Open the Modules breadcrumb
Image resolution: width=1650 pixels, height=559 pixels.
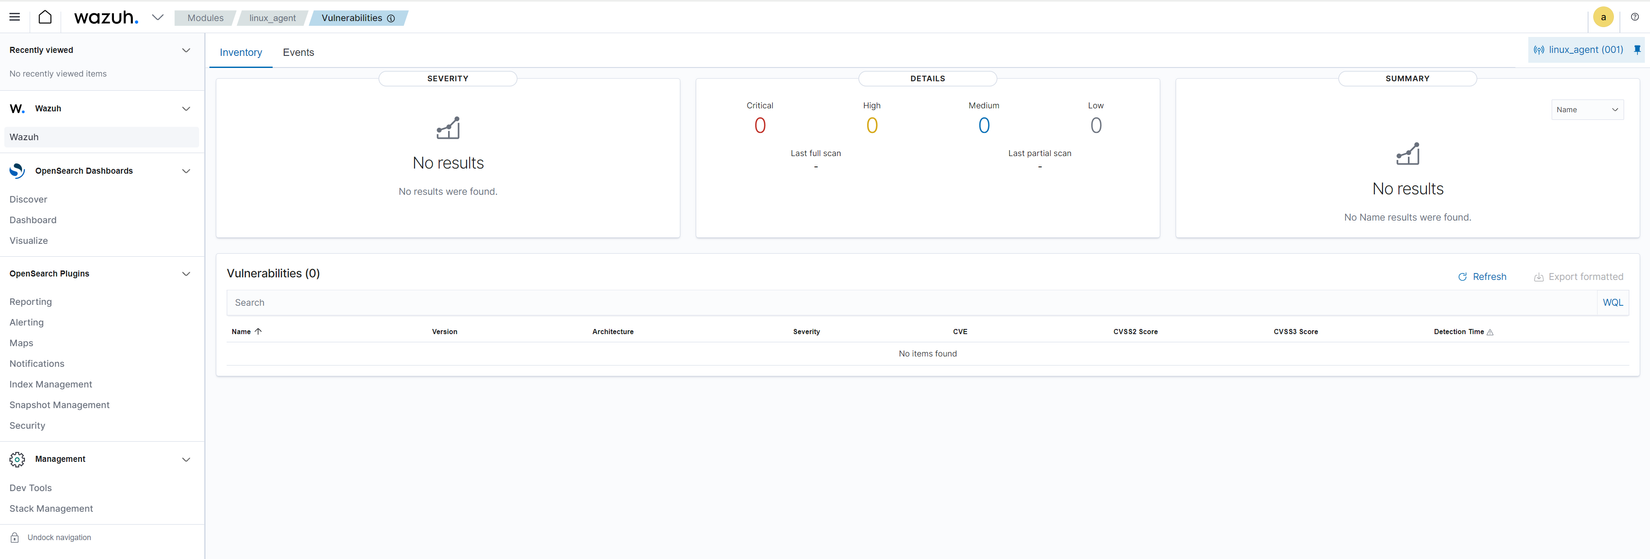[205, 18]
